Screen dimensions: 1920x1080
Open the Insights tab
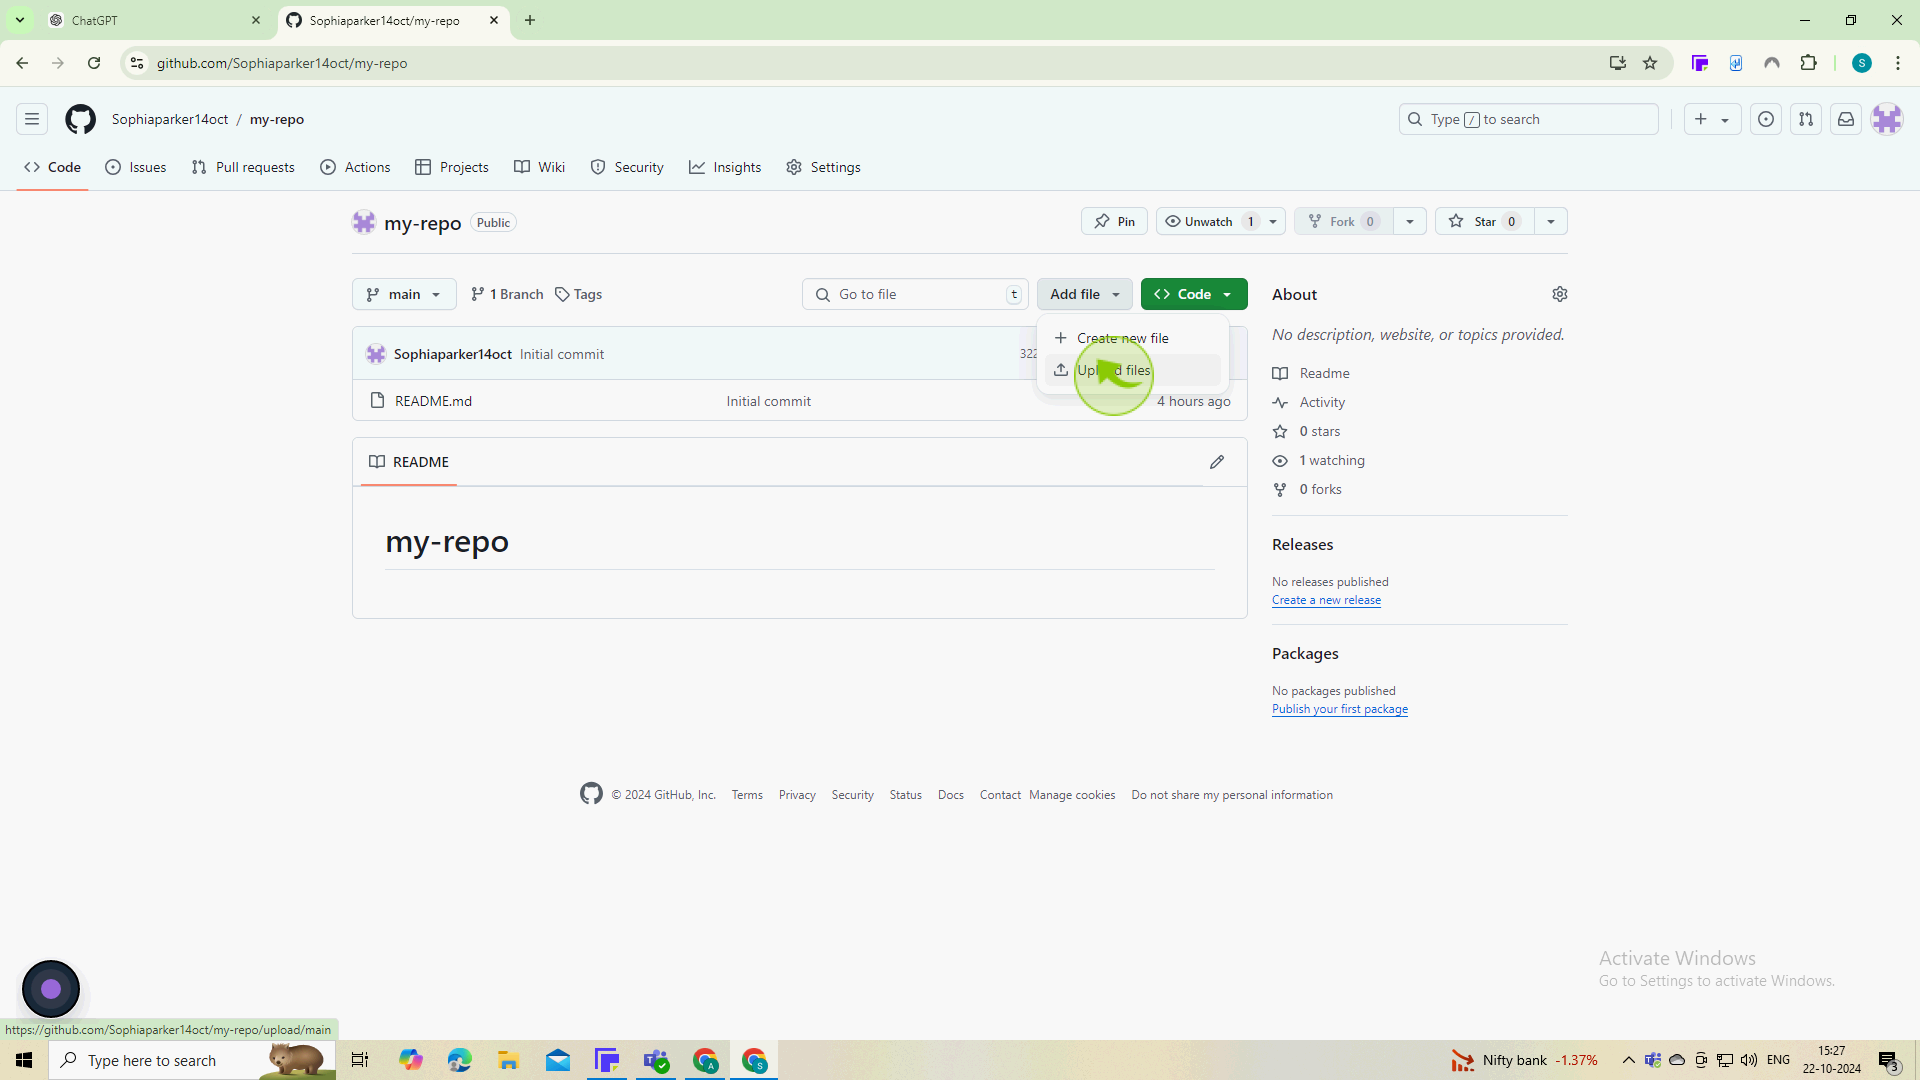pos(725,167)
